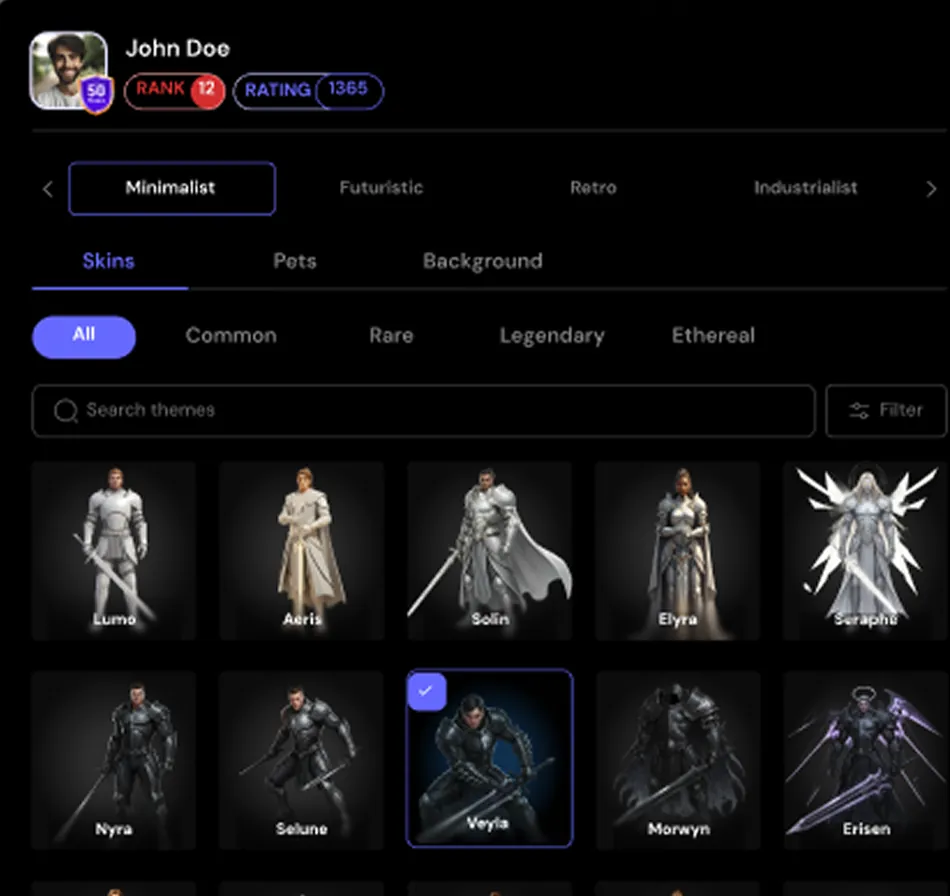
Task: Choose the Rare rarity filter
Action: (391, 336)
